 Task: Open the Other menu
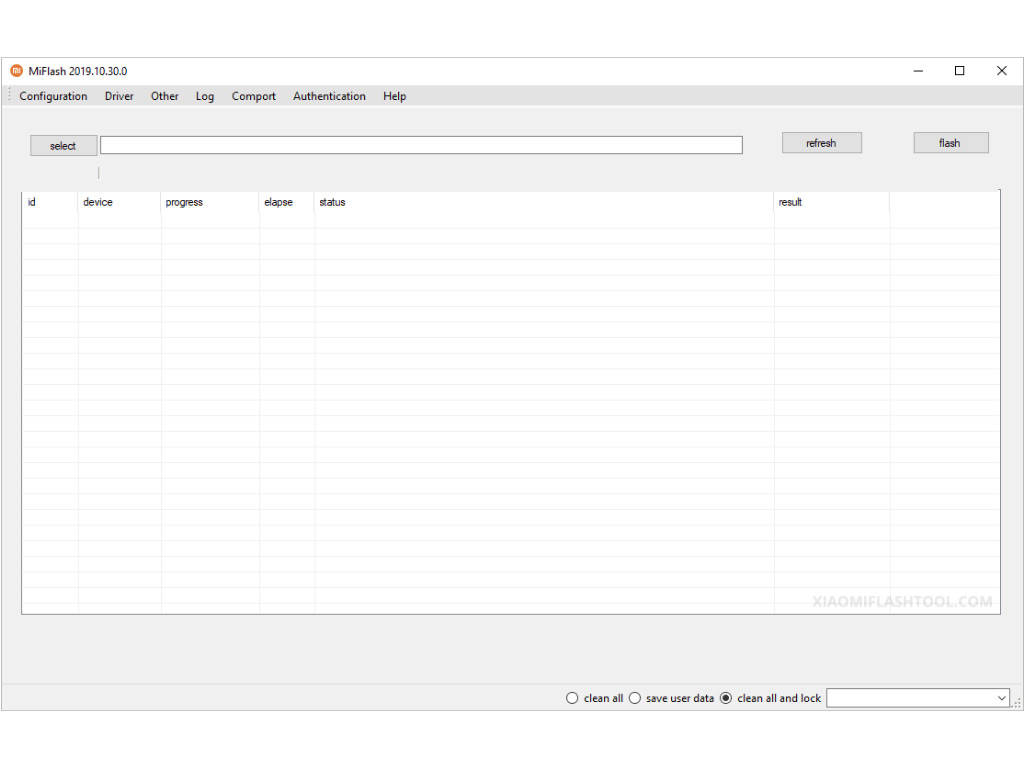pyautogui.click(x=165, y=97)
